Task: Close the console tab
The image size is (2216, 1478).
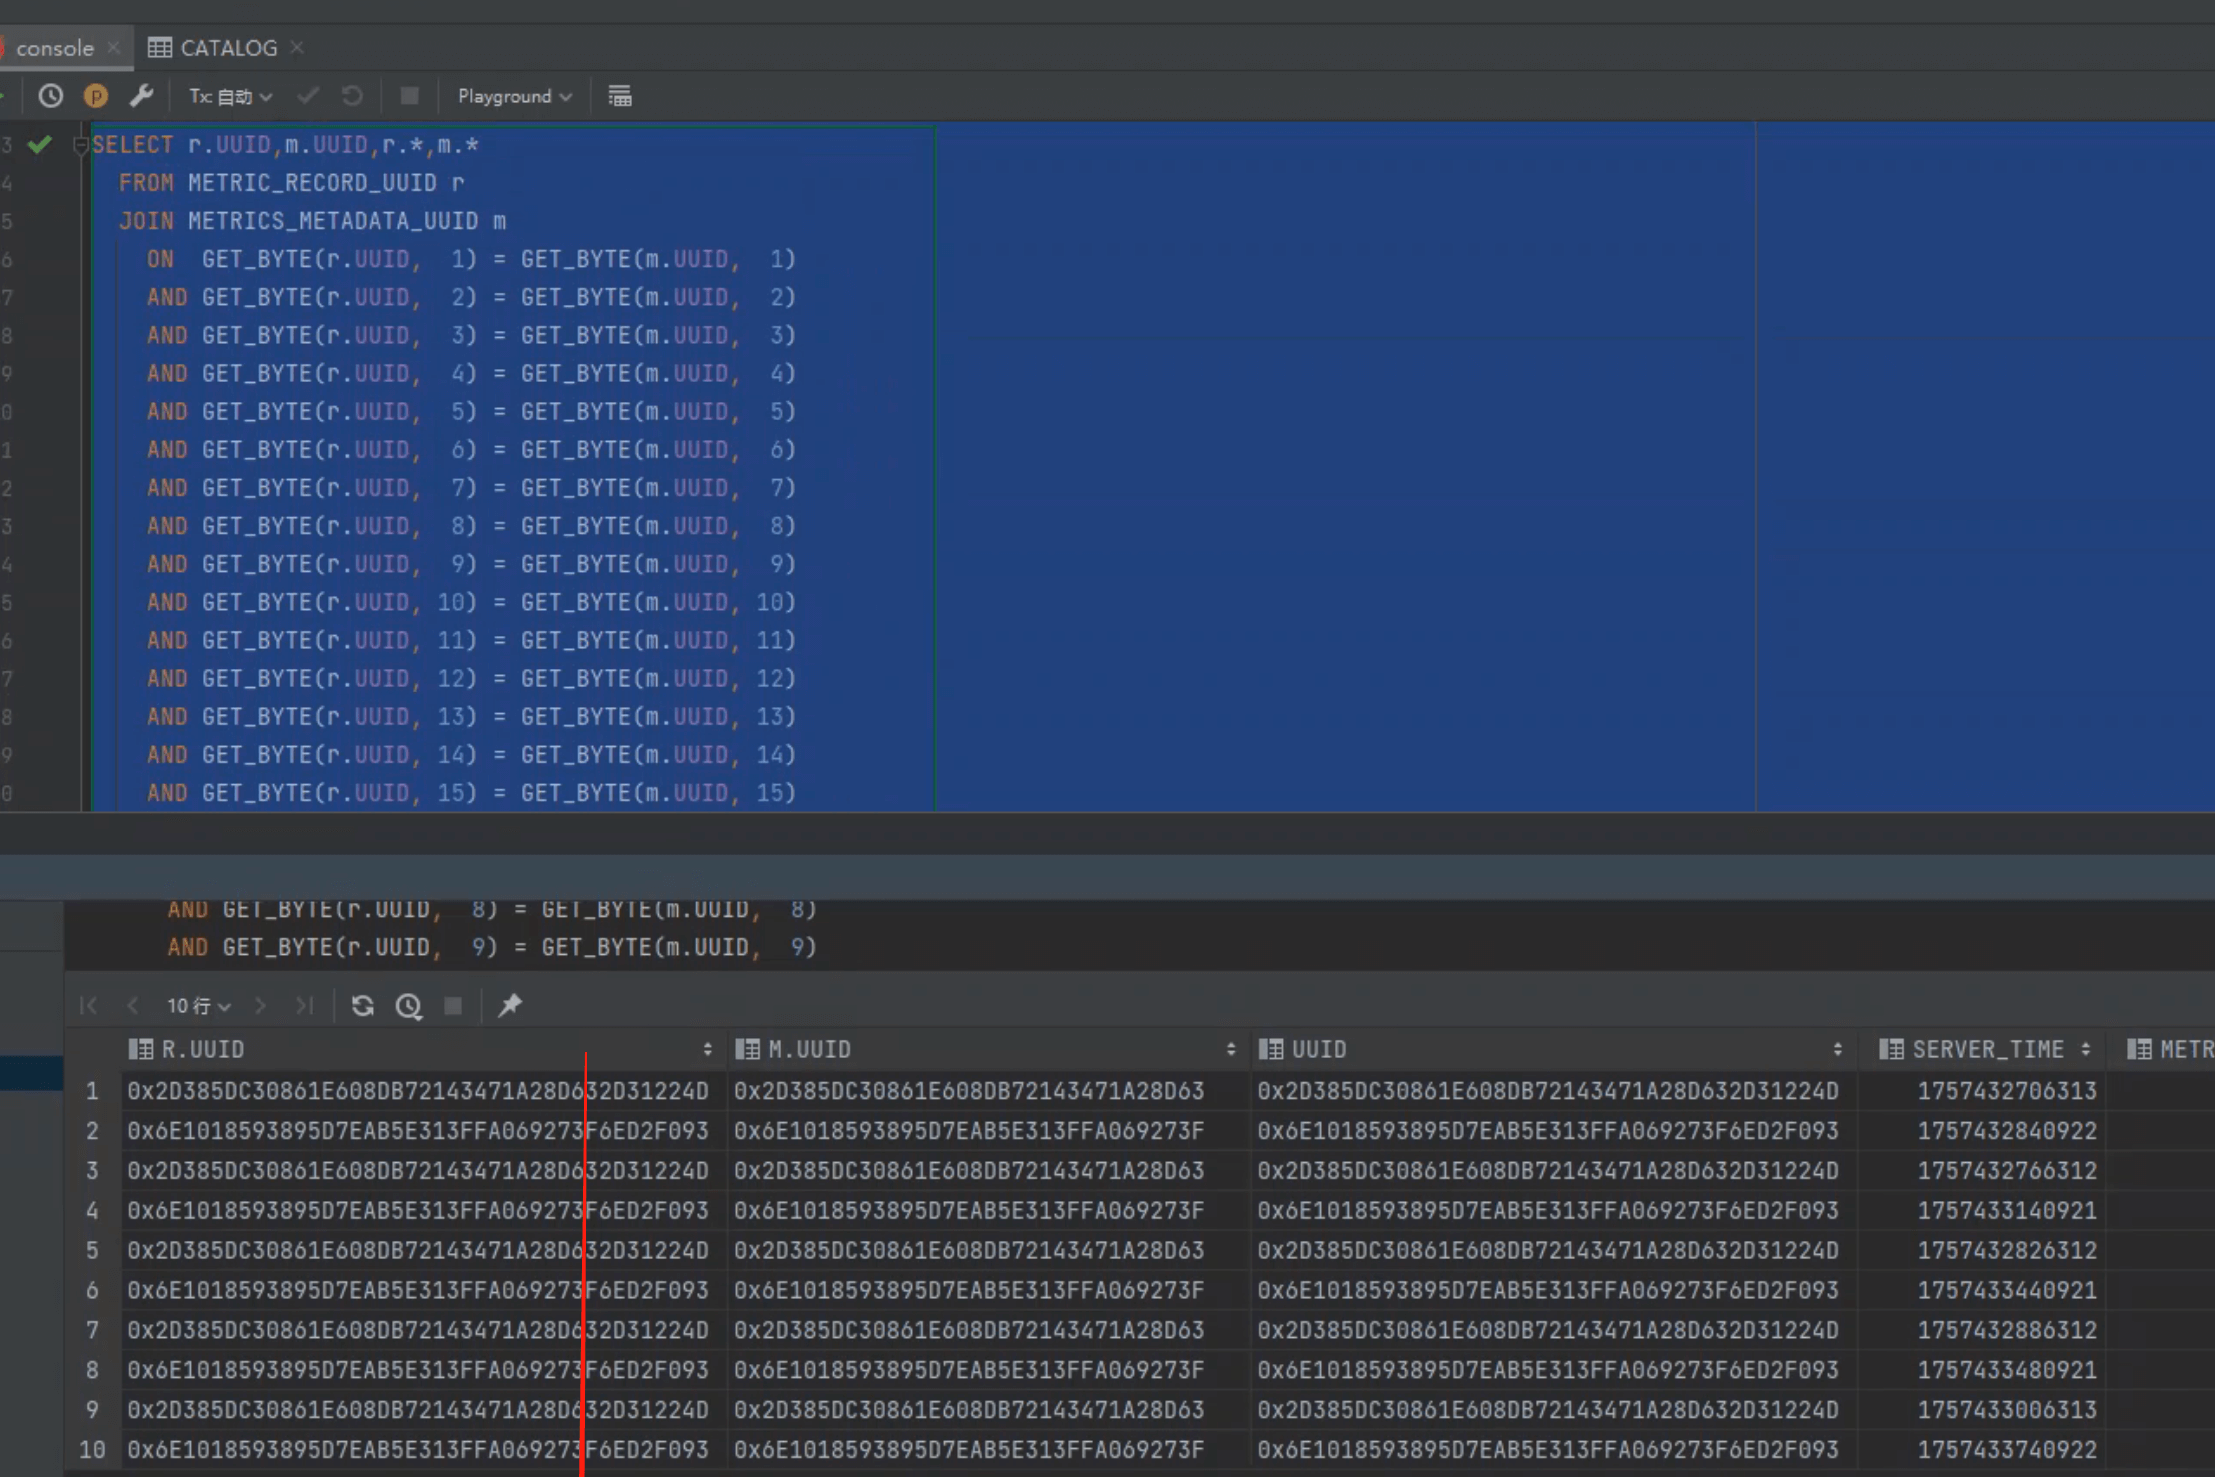Action: click(114, 48)
